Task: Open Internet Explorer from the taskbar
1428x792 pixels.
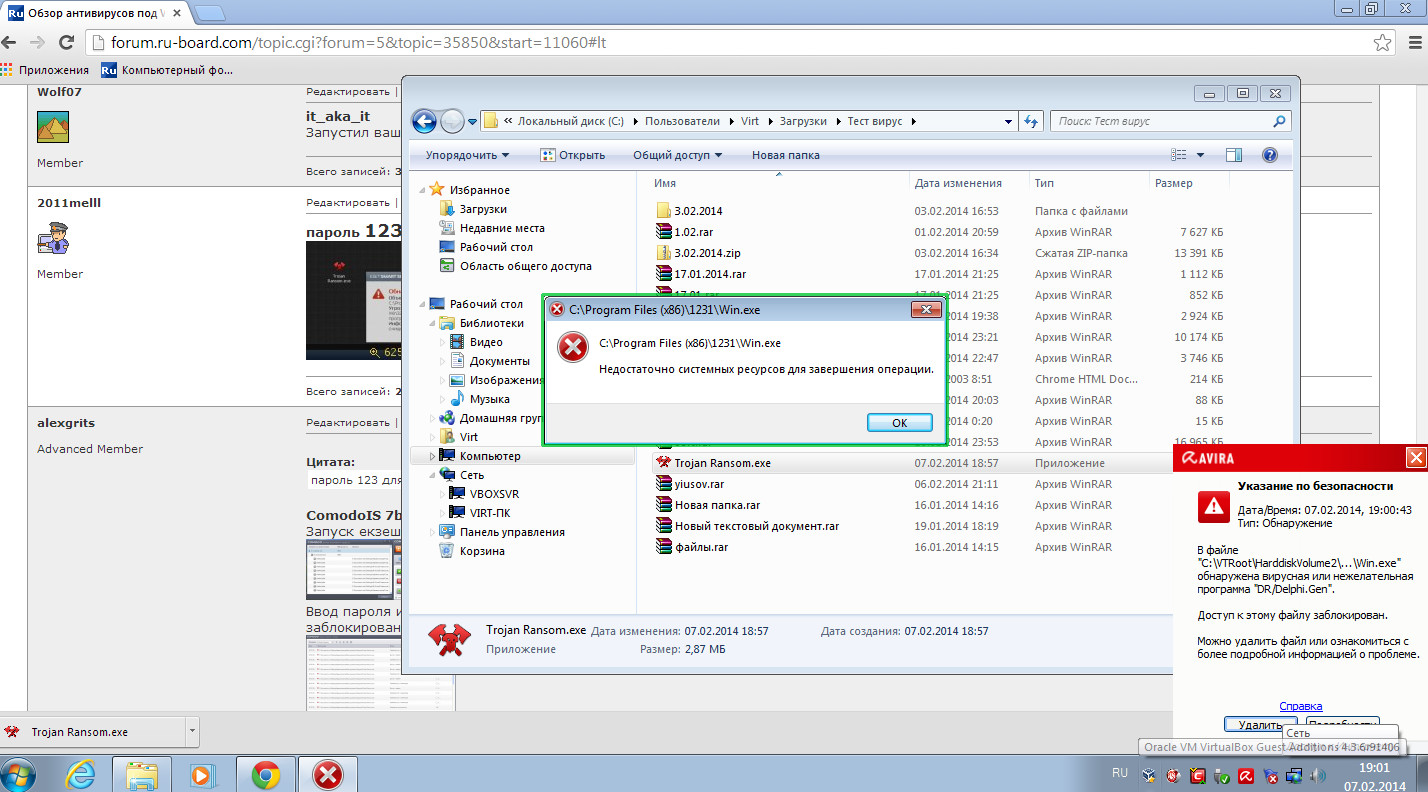Action: pos(80,774)
